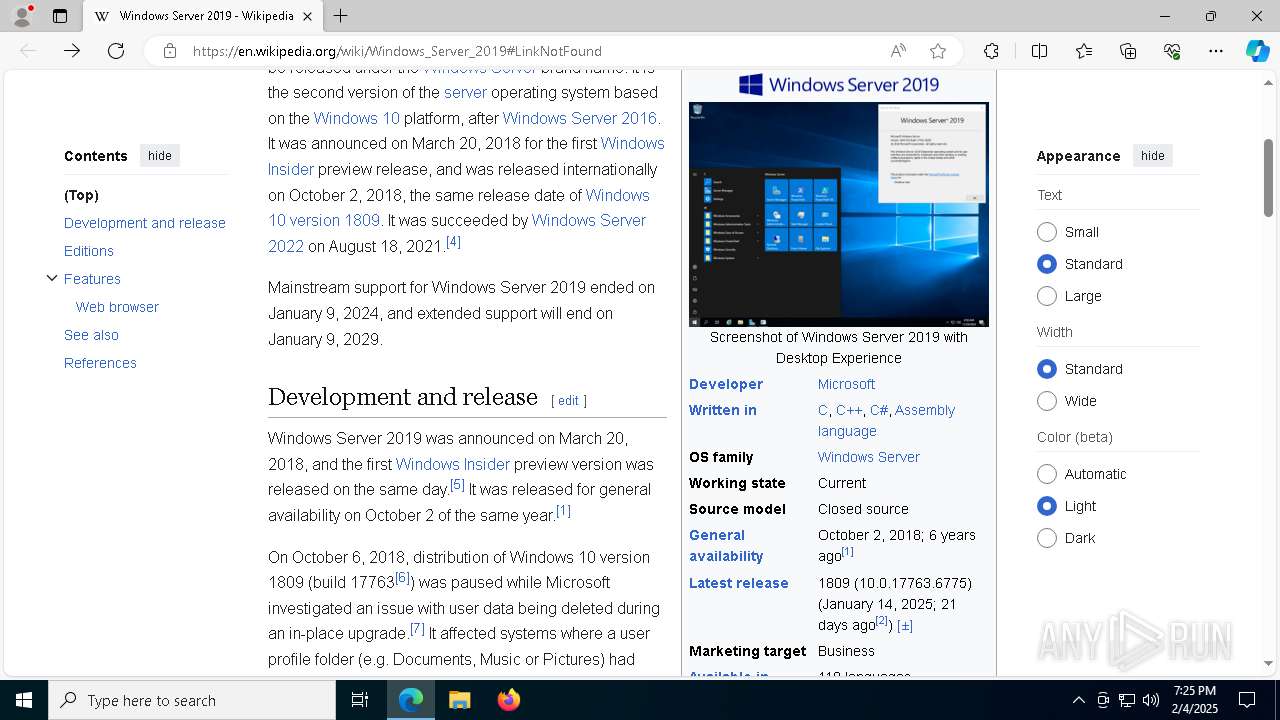Go to Web browser subsection

(117, 307)
